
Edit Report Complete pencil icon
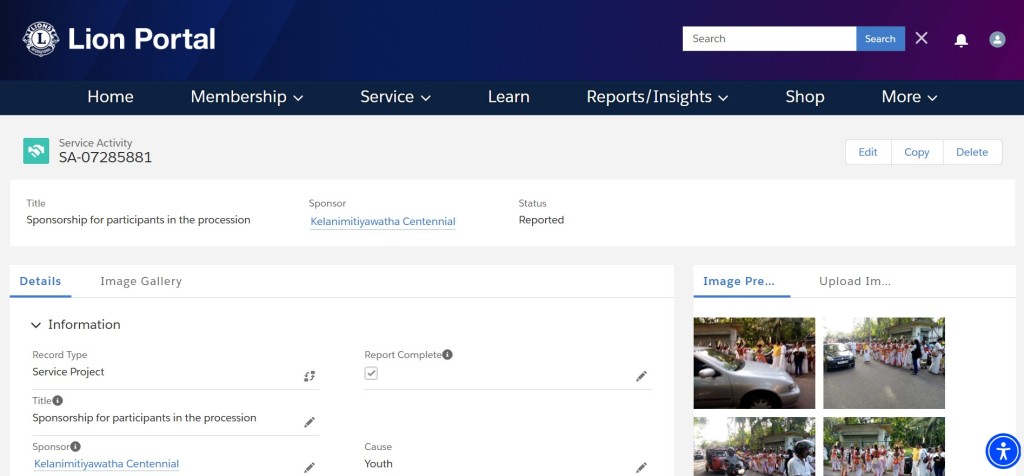point(641,376)
